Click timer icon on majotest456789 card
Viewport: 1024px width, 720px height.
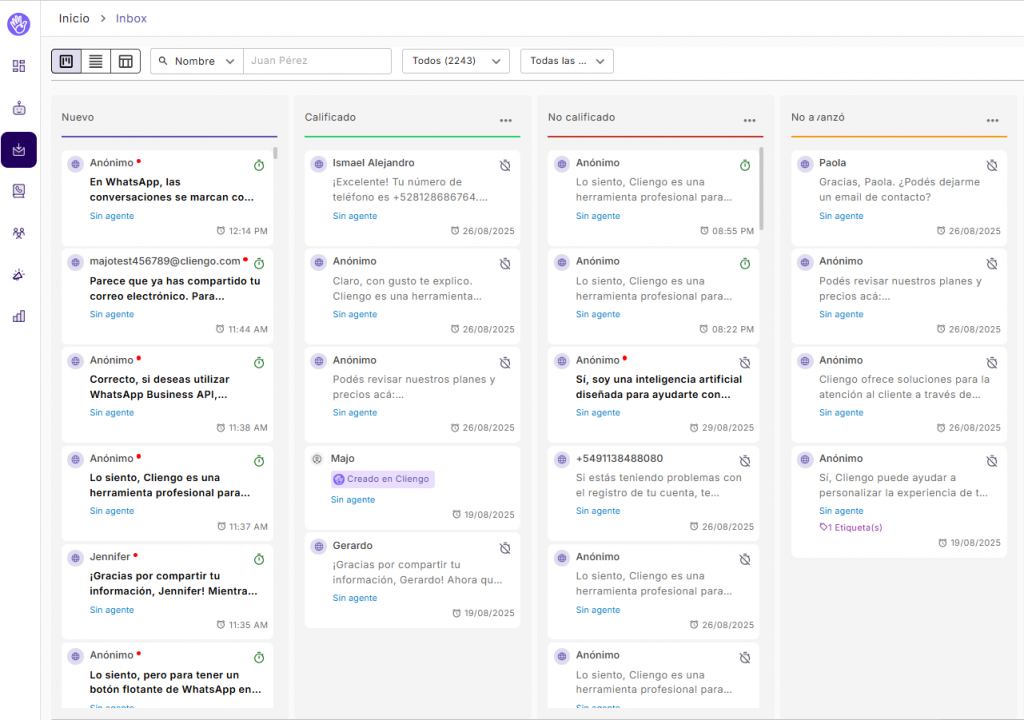coord(259,263)
